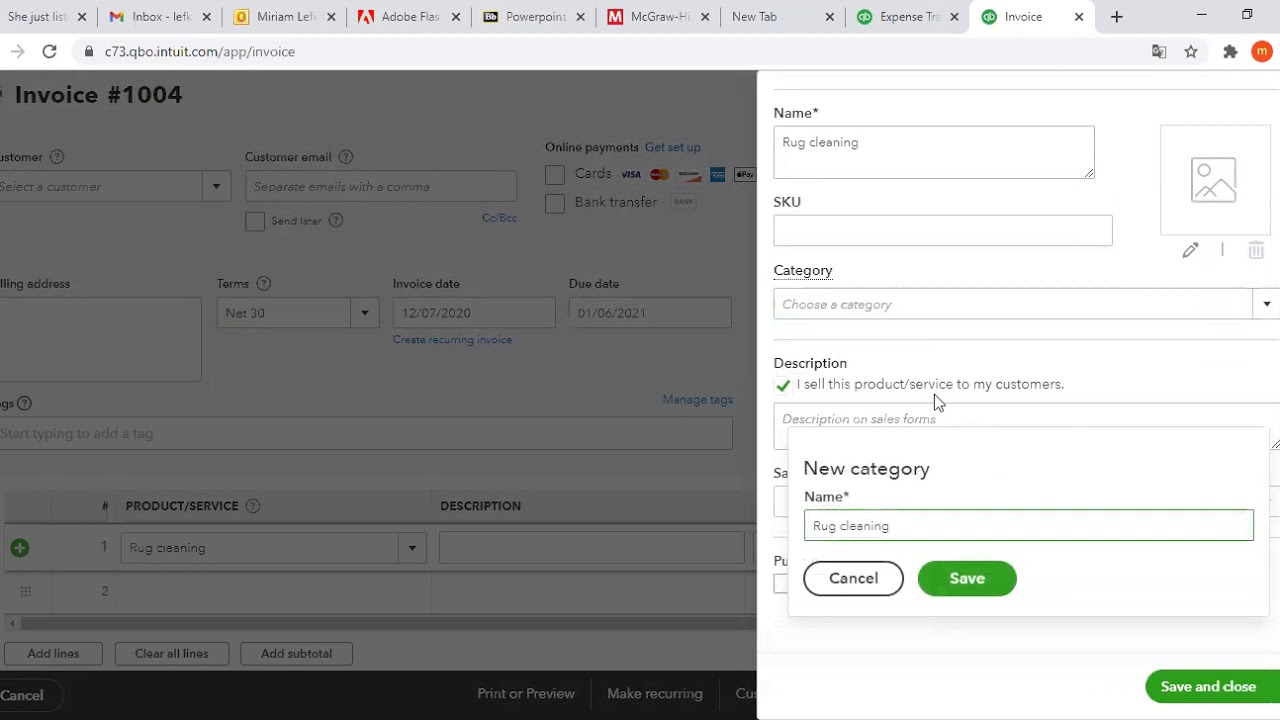Click the trash delete image icon
Viewport: 1280px width, 720px height.
click(x=1256, y=250)
